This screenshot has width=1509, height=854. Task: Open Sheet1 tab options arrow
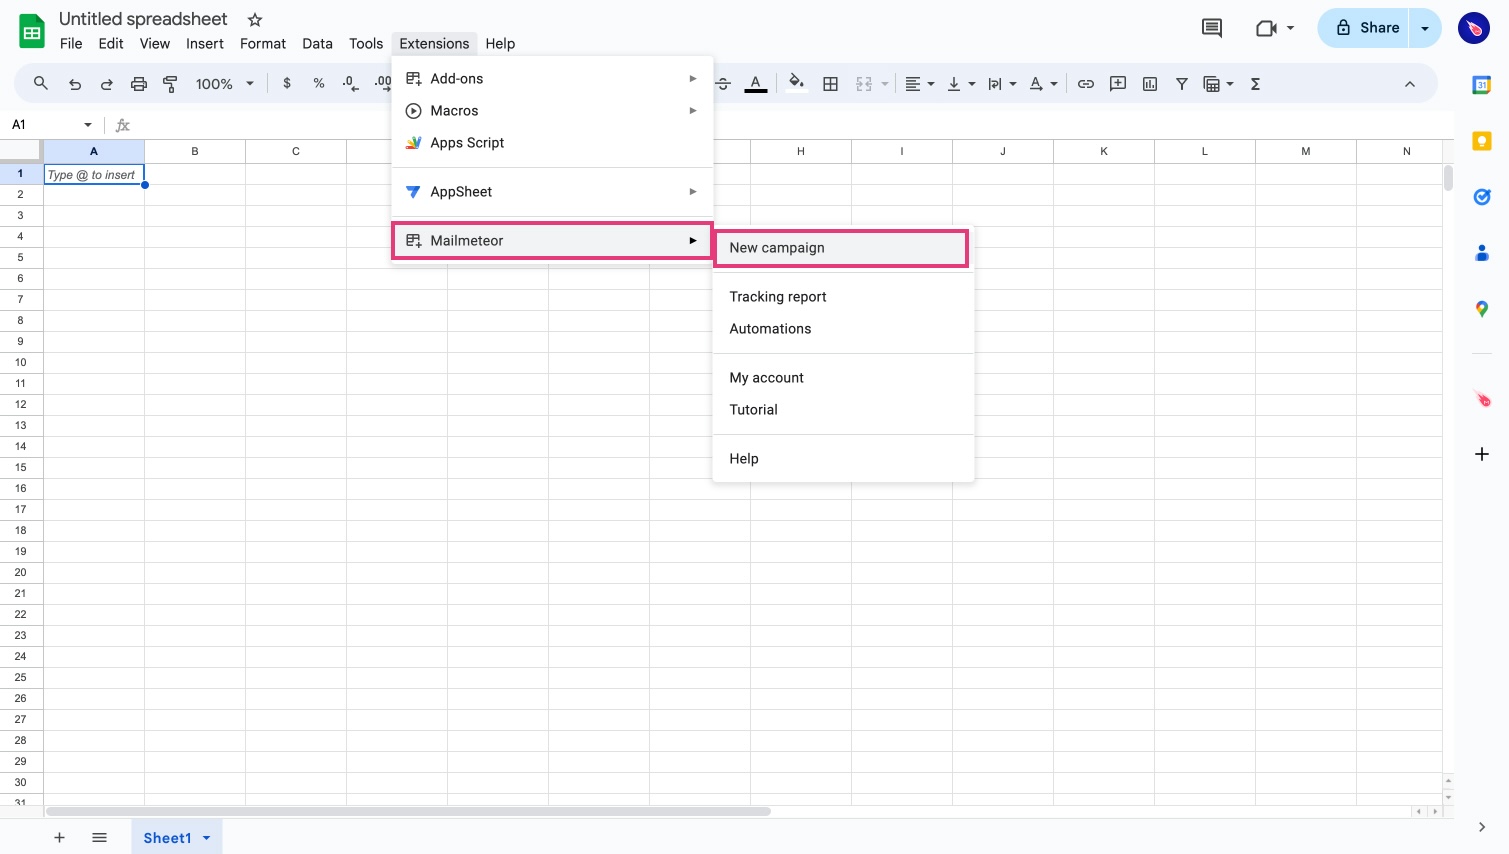[x=207, y=838]
